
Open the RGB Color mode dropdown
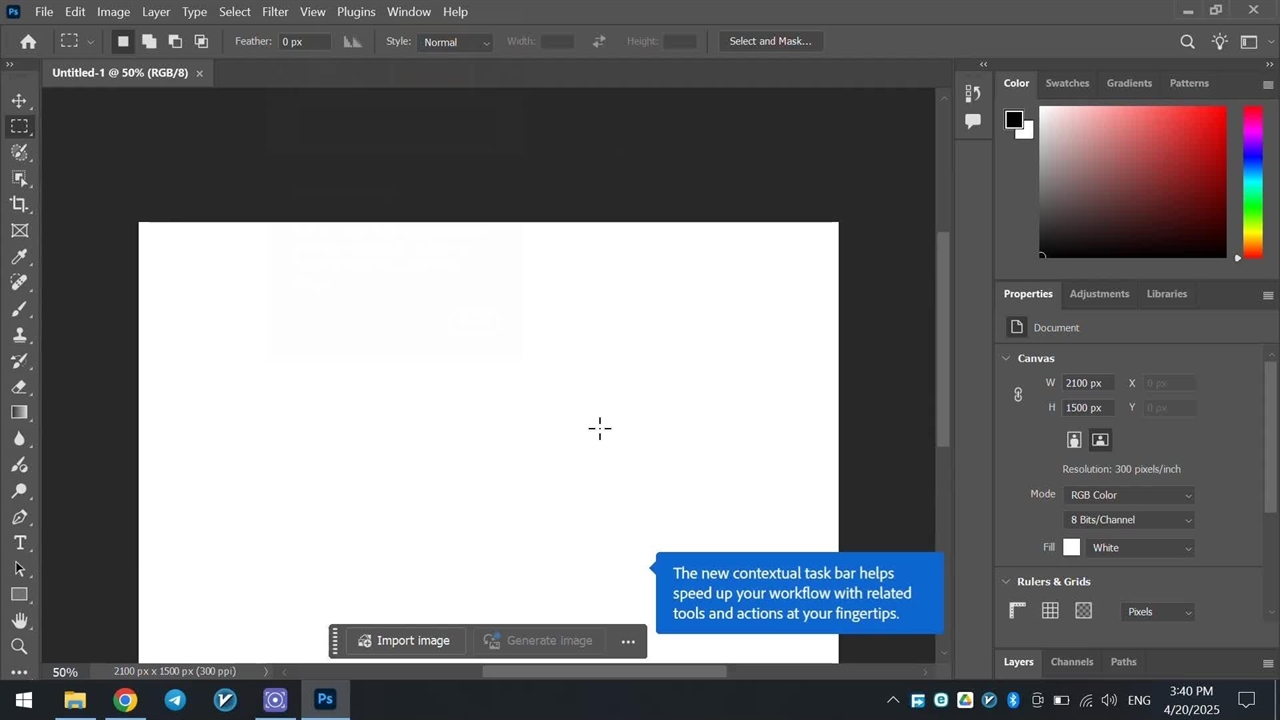[x=1130, y=495]
